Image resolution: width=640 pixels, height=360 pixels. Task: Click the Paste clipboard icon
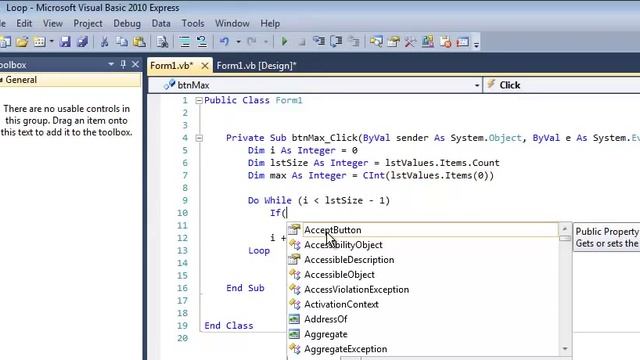[x=139, y=42]
